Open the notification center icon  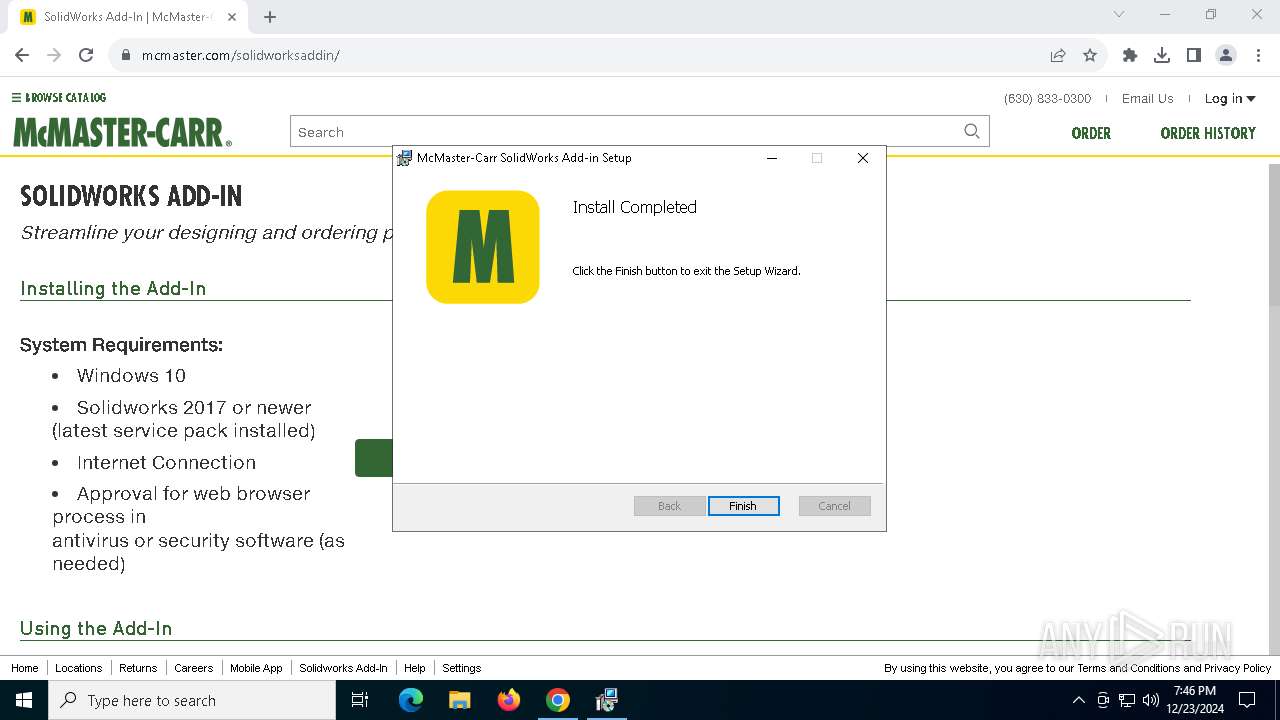[1247, 700]
